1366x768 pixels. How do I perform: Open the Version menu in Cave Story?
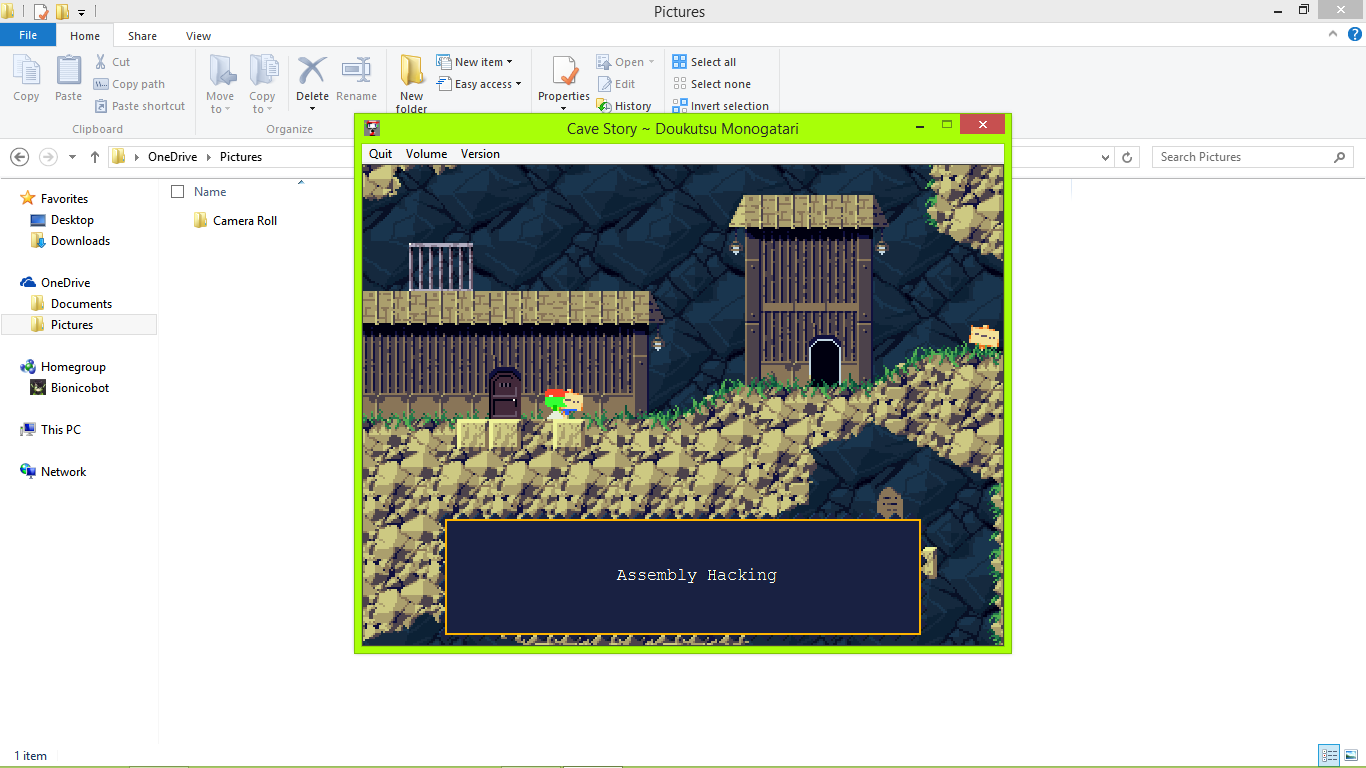tap(480, 154)
